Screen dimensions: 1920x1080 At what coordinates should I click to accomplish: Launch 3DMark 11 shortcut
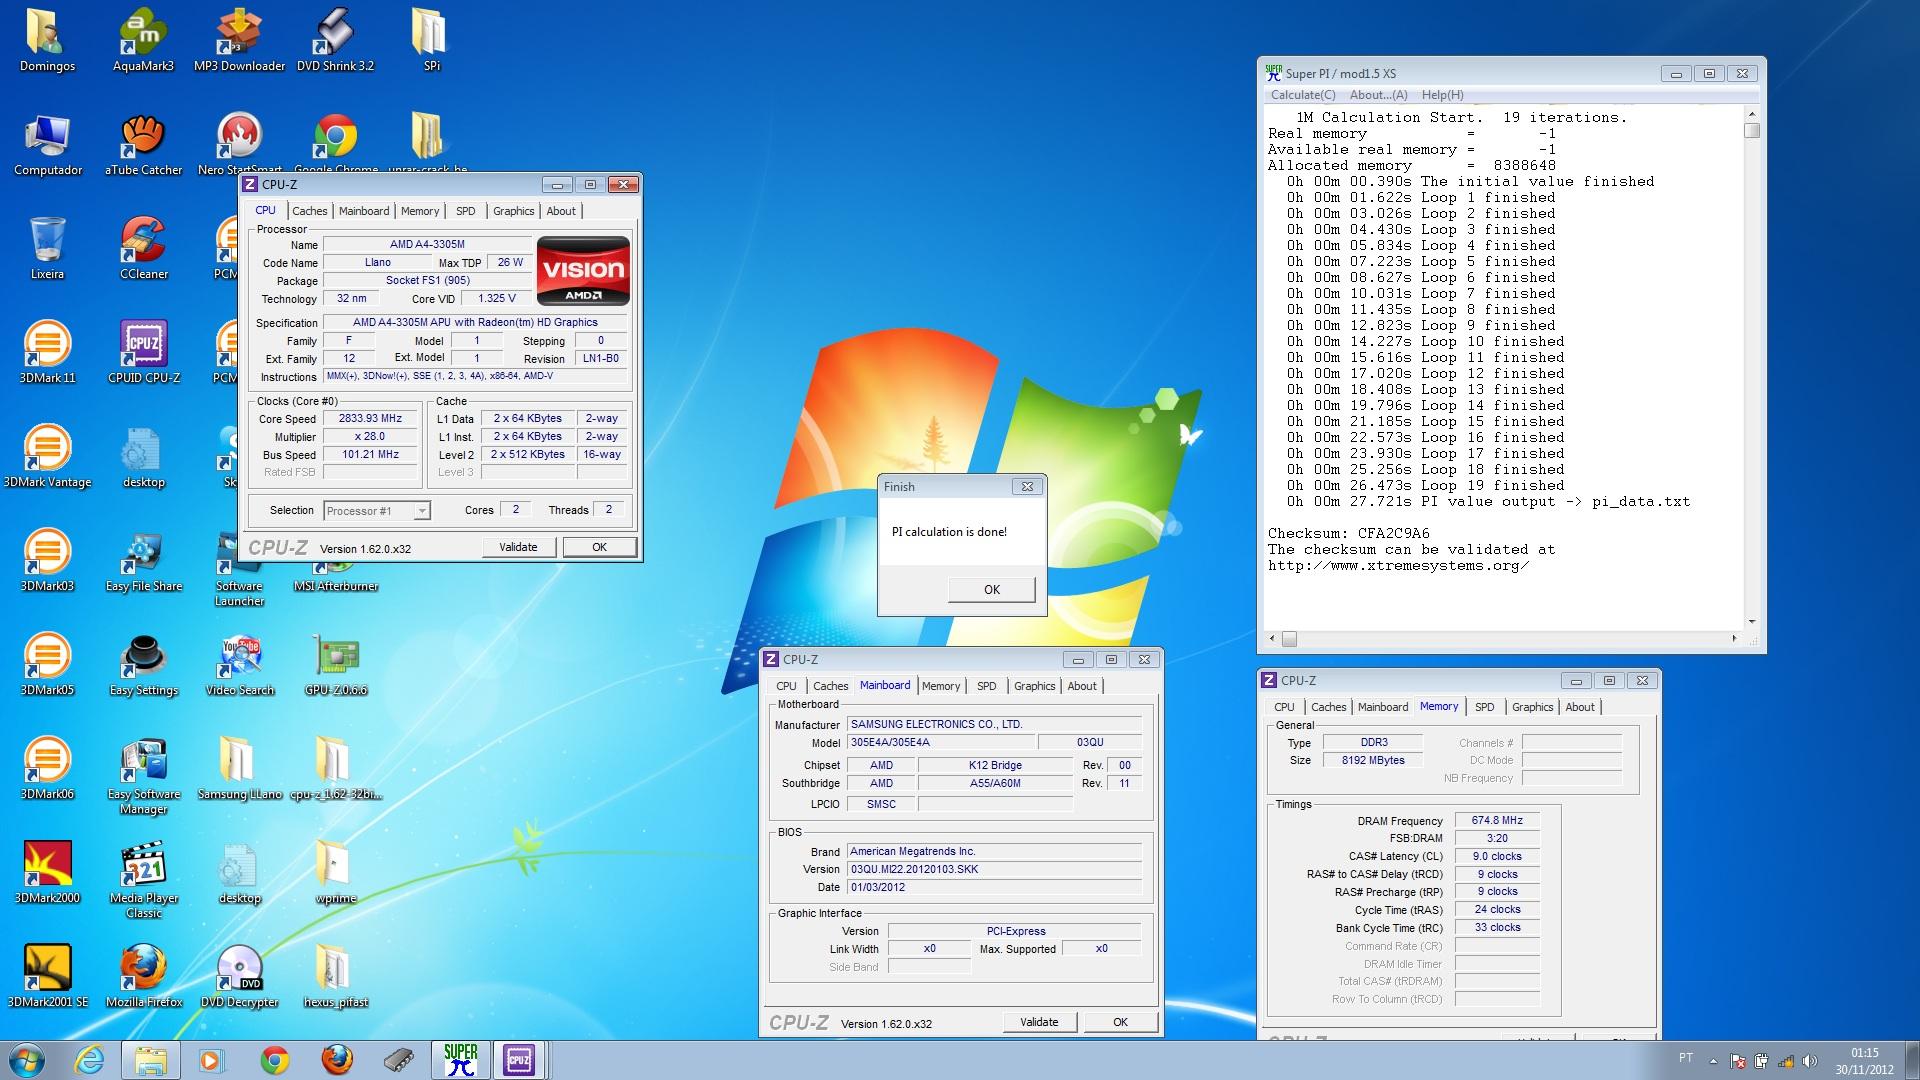pyautogui.click(x=47, y=352)
